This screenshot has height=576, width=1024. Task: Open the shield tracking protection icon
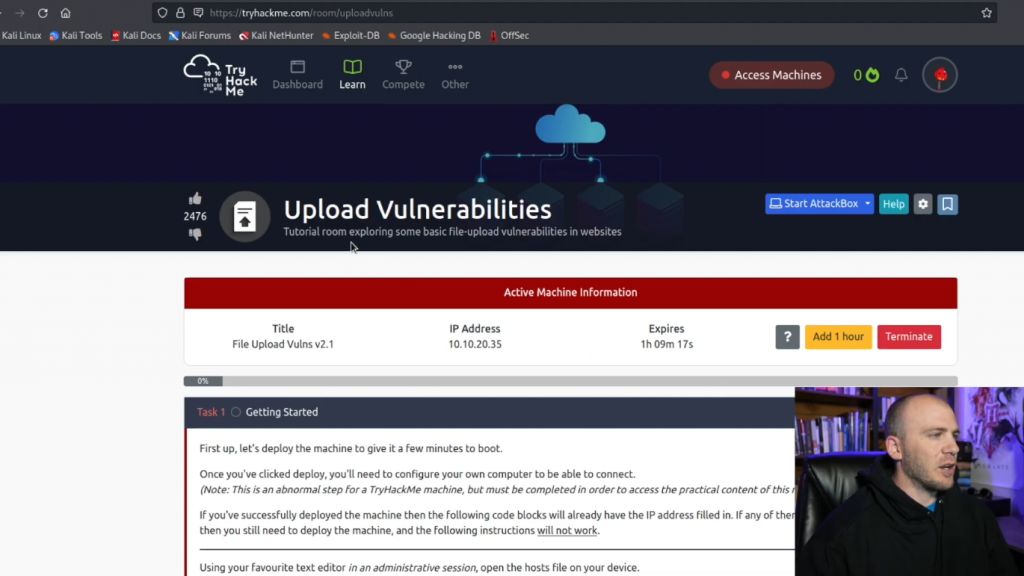point(163,13)
